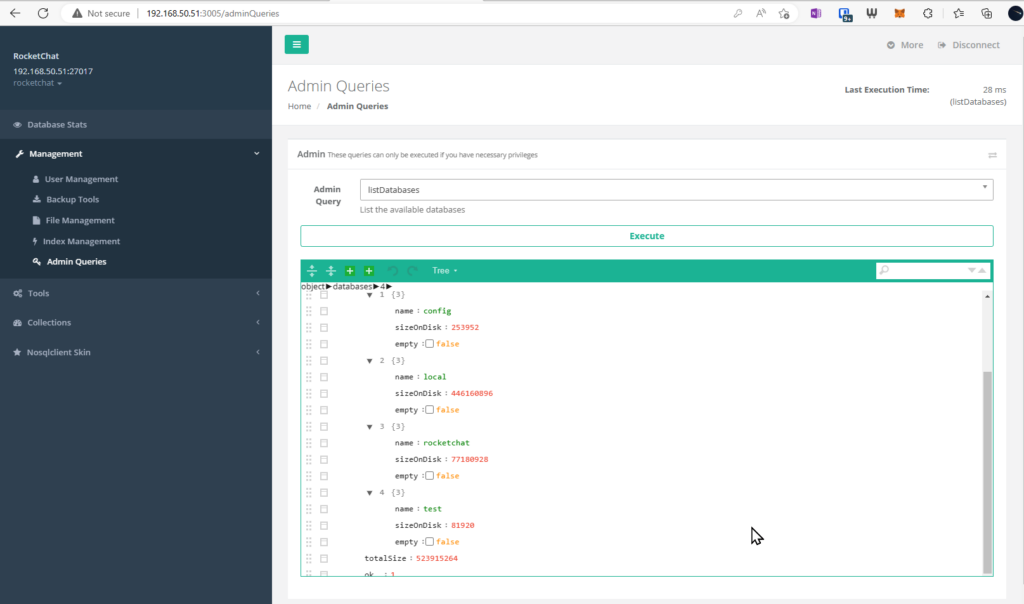Click the undo arrow in the JSON editor toolbar
Screen dimensions: 1024x604
[x=392, y=270]
